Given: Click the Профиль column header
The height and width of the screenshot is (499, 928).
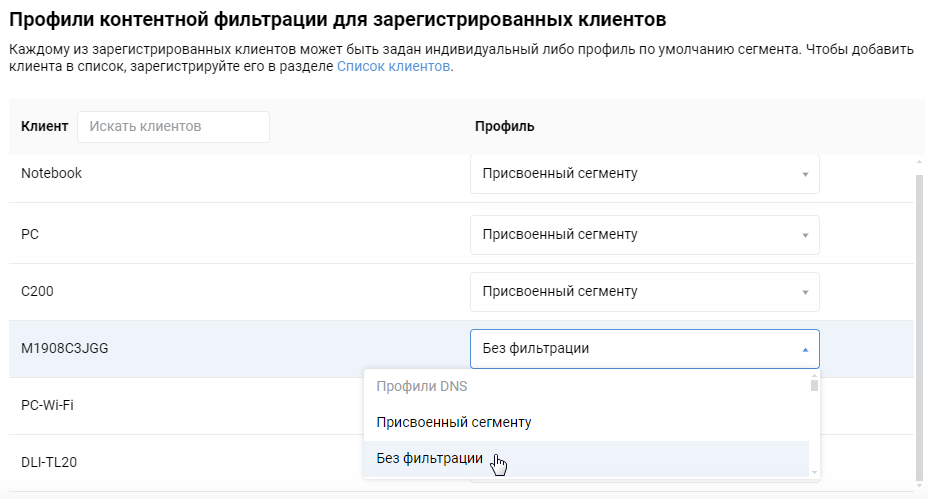Looking at the screenshot, I should (x=504, y=127).
